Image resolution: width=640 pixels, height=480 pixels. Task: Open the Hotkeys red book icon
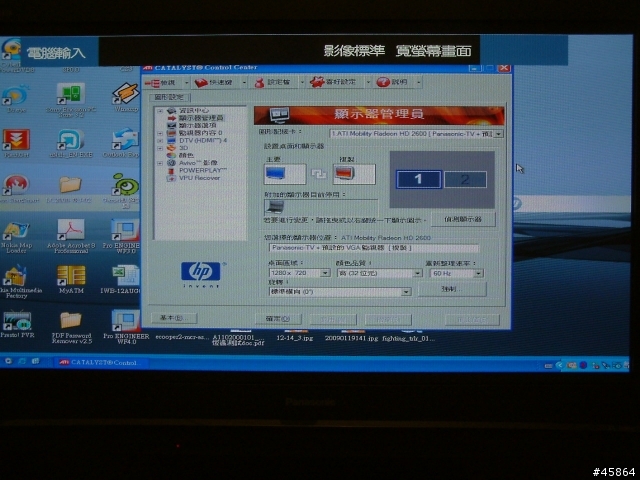(201, 83)
